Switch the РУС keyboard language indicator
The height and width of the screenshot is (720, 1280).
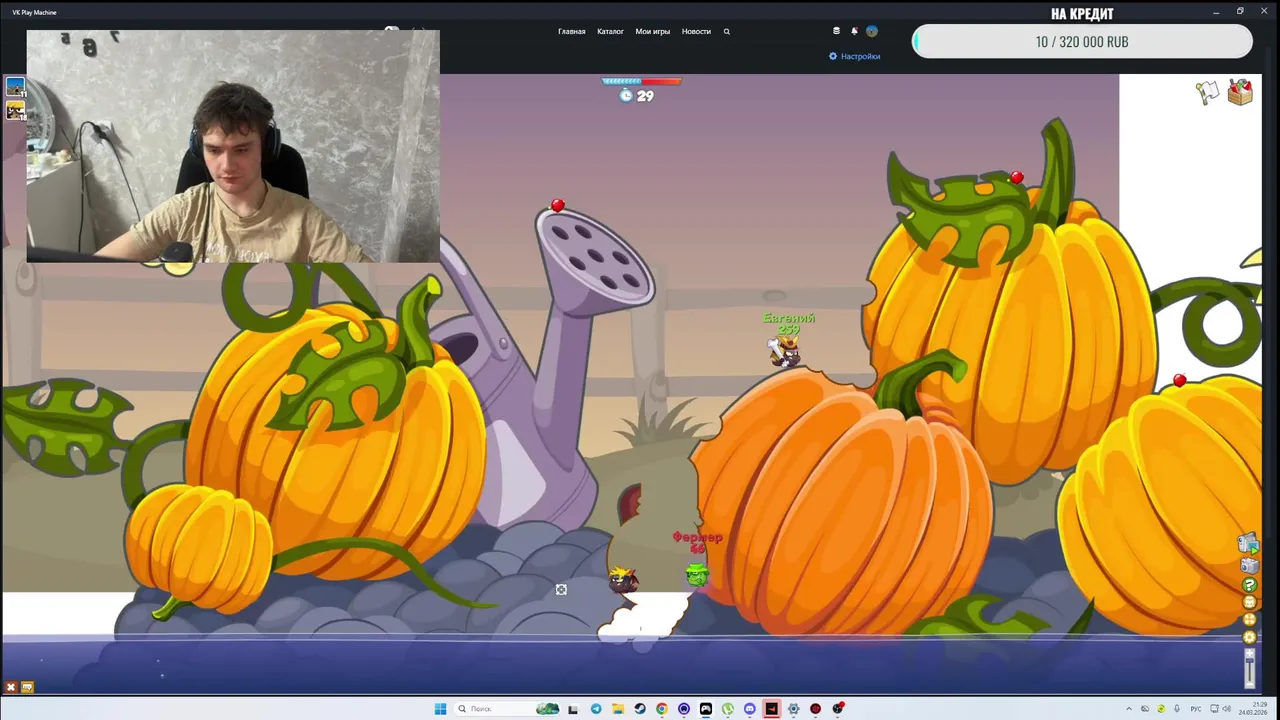pyautogui.click(x=1196, y=709)
